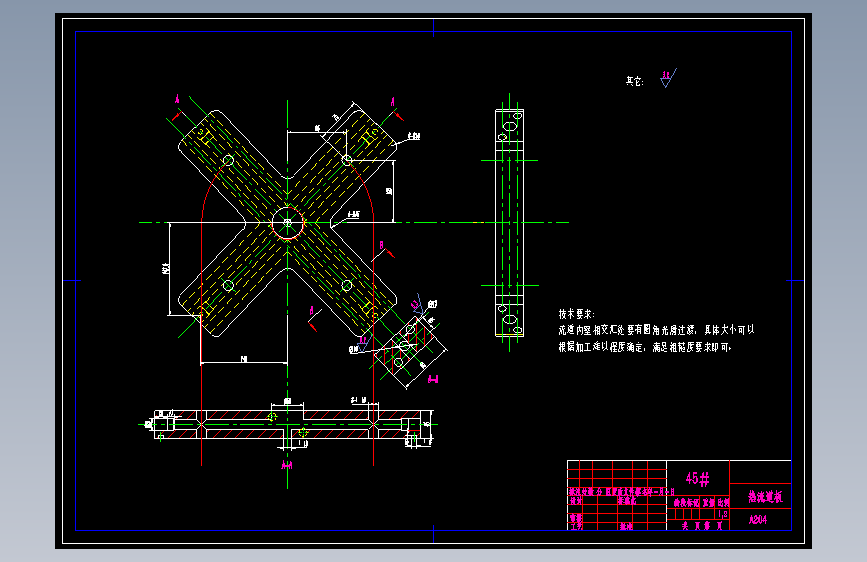867x562 pixels.
Task: Select the 技术要求 heading text
Action: point(576,314)
